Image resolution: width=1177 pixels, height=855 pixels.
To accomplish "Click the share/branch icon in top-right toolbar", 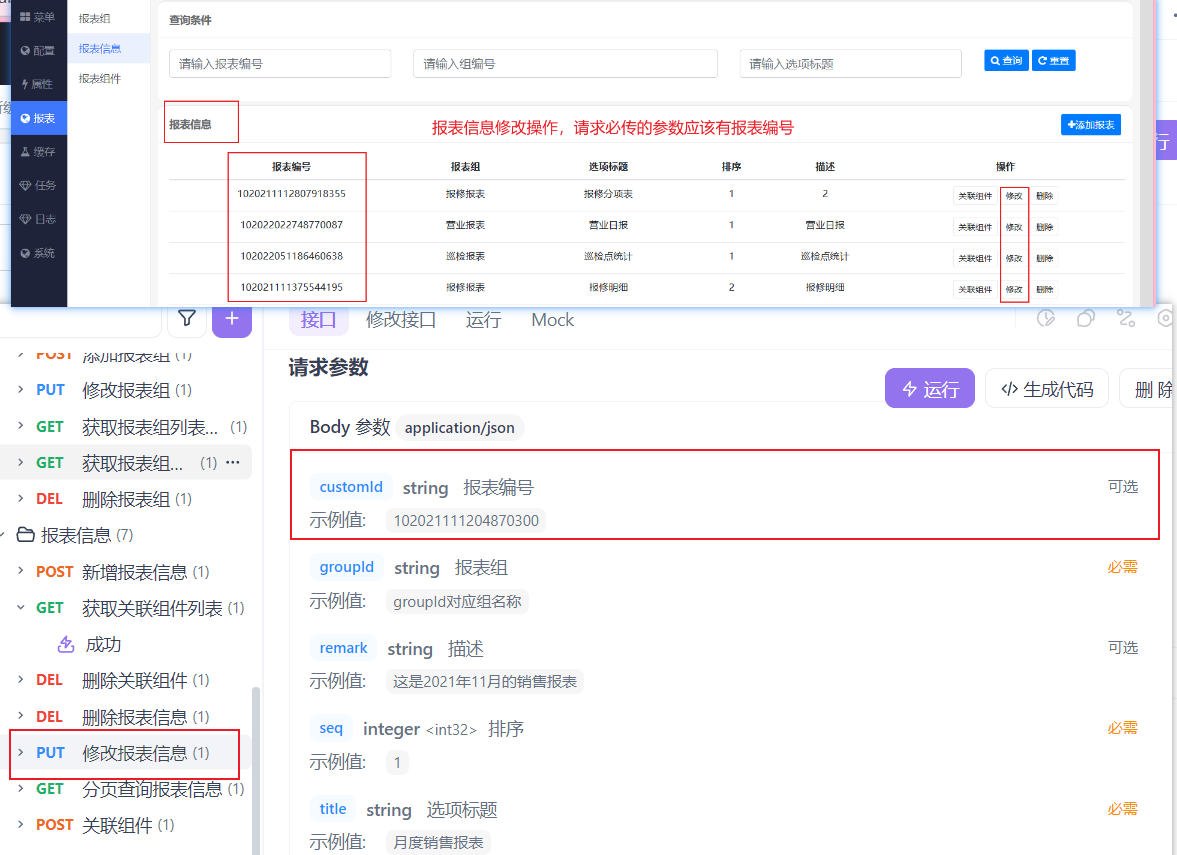I will [x=1126, y=318].
